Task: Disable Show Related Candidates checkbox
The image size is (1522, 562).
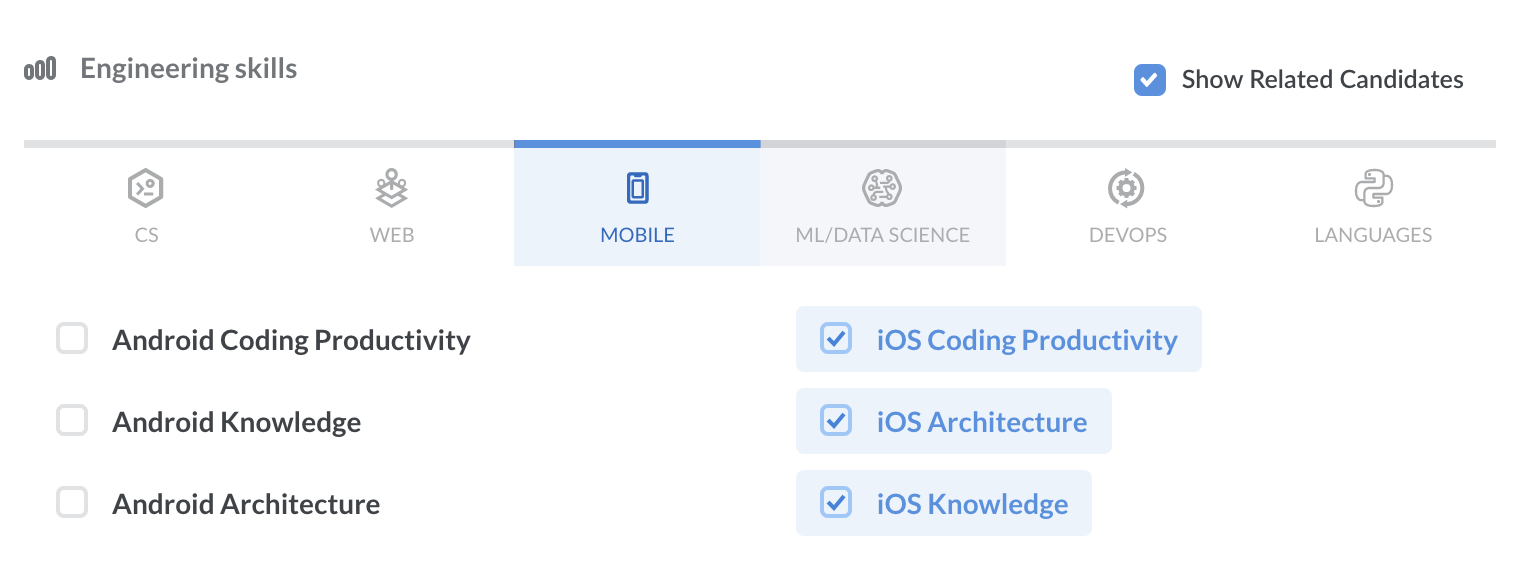Action: click(x=1149, y=80)
